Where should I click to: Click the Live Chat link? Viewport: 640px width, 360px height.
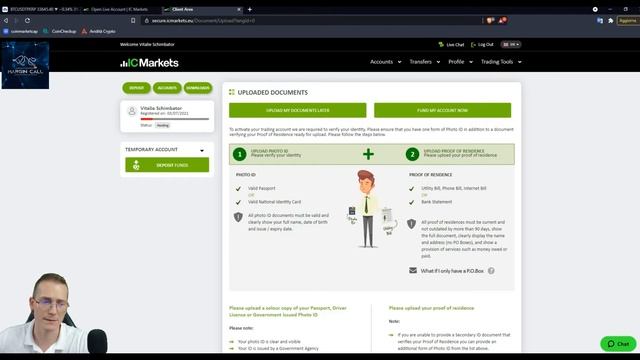(x=455, y=44)
